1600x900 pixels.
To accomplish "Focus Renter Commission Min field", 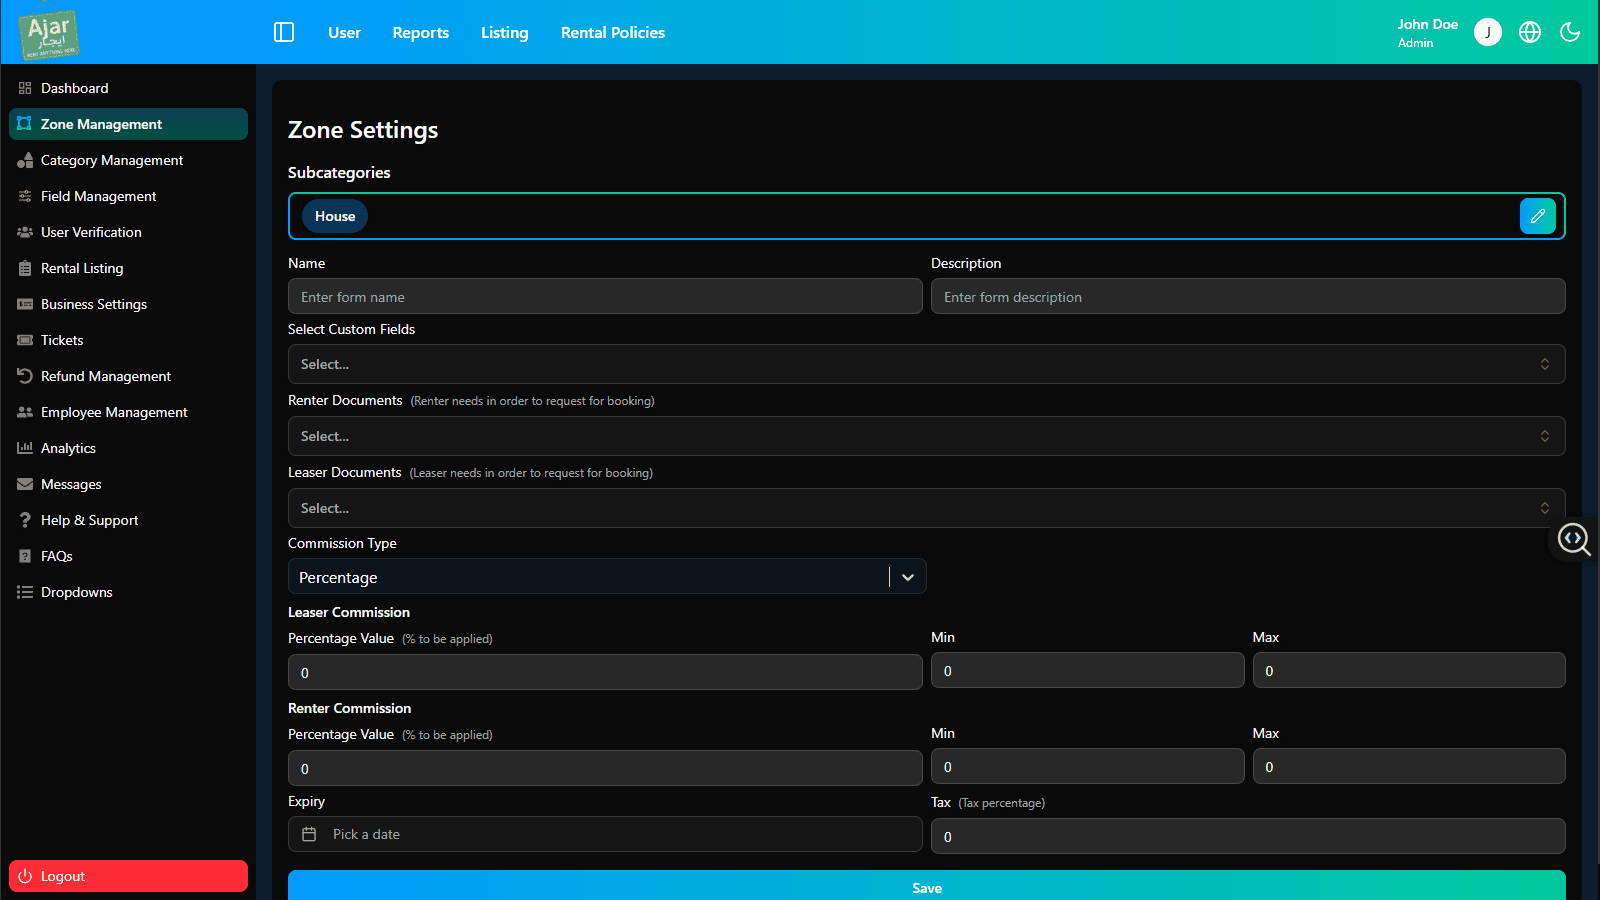I will (1087, 766).
